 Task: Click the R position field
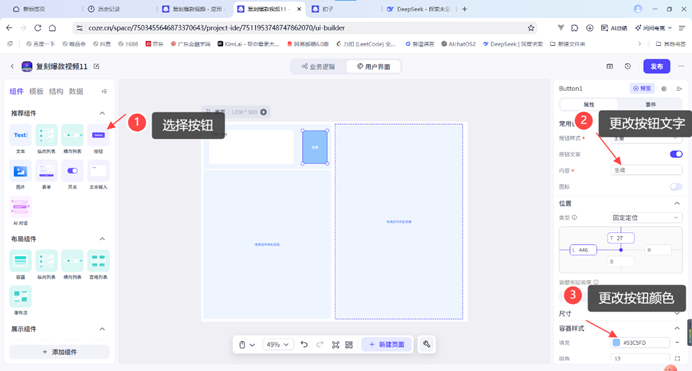coord(658,250)
